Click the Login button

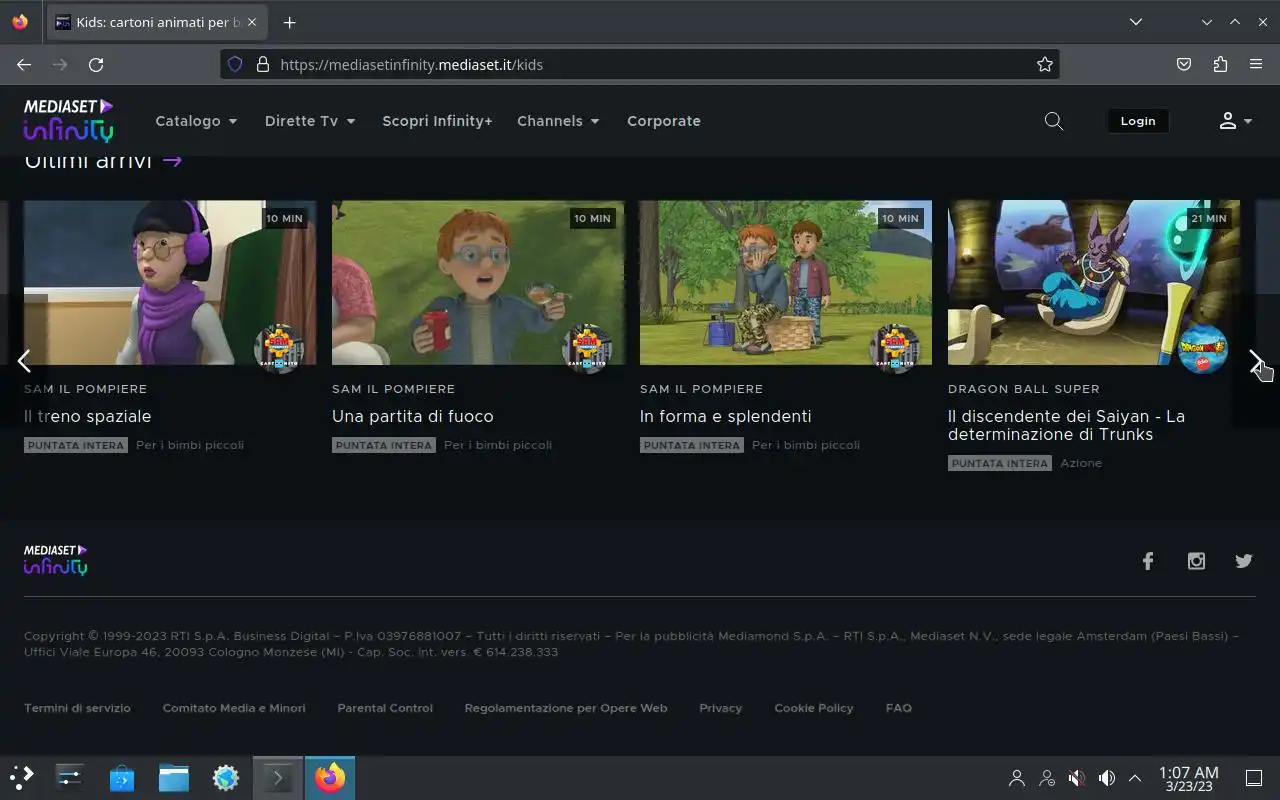coord(1137,121)
